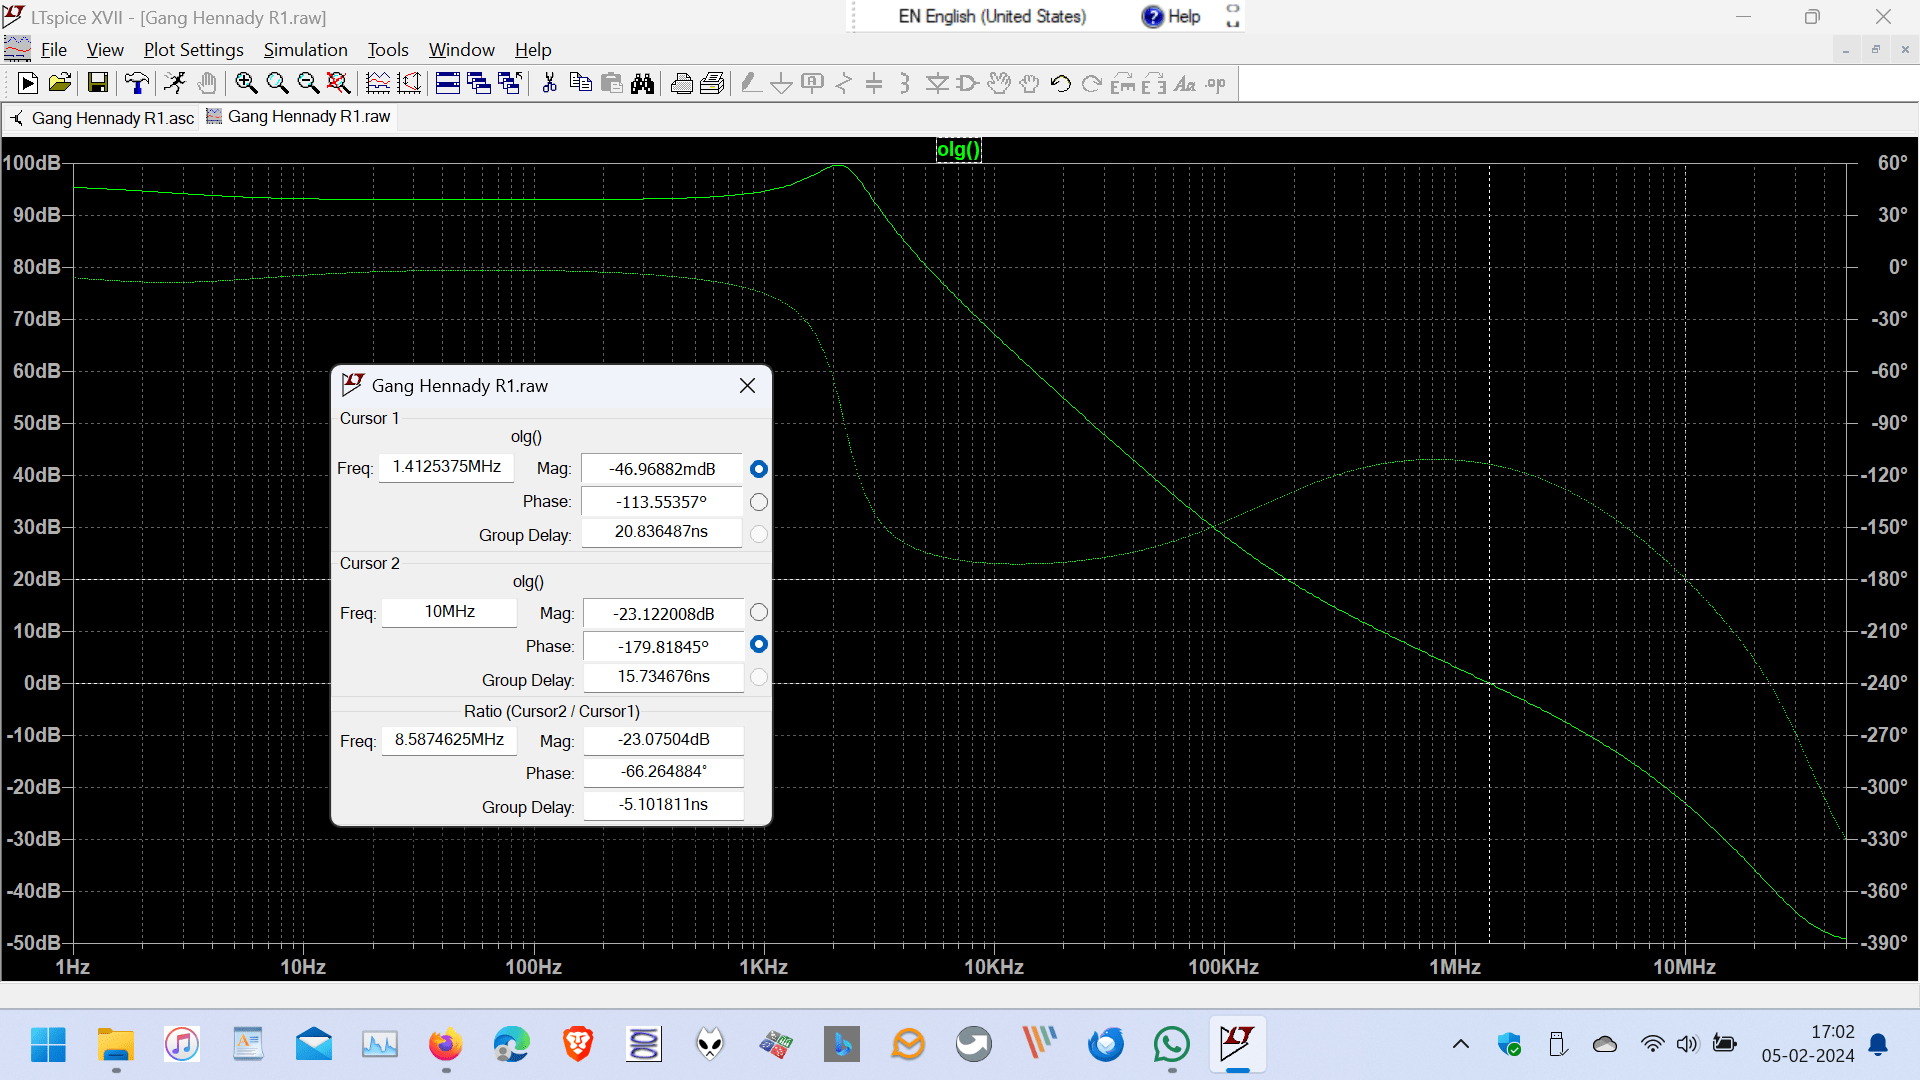The image size is (1920, 1080).
Task: Select the Cursor 1 Mag radio button
Action: click(x=759, y=469)
